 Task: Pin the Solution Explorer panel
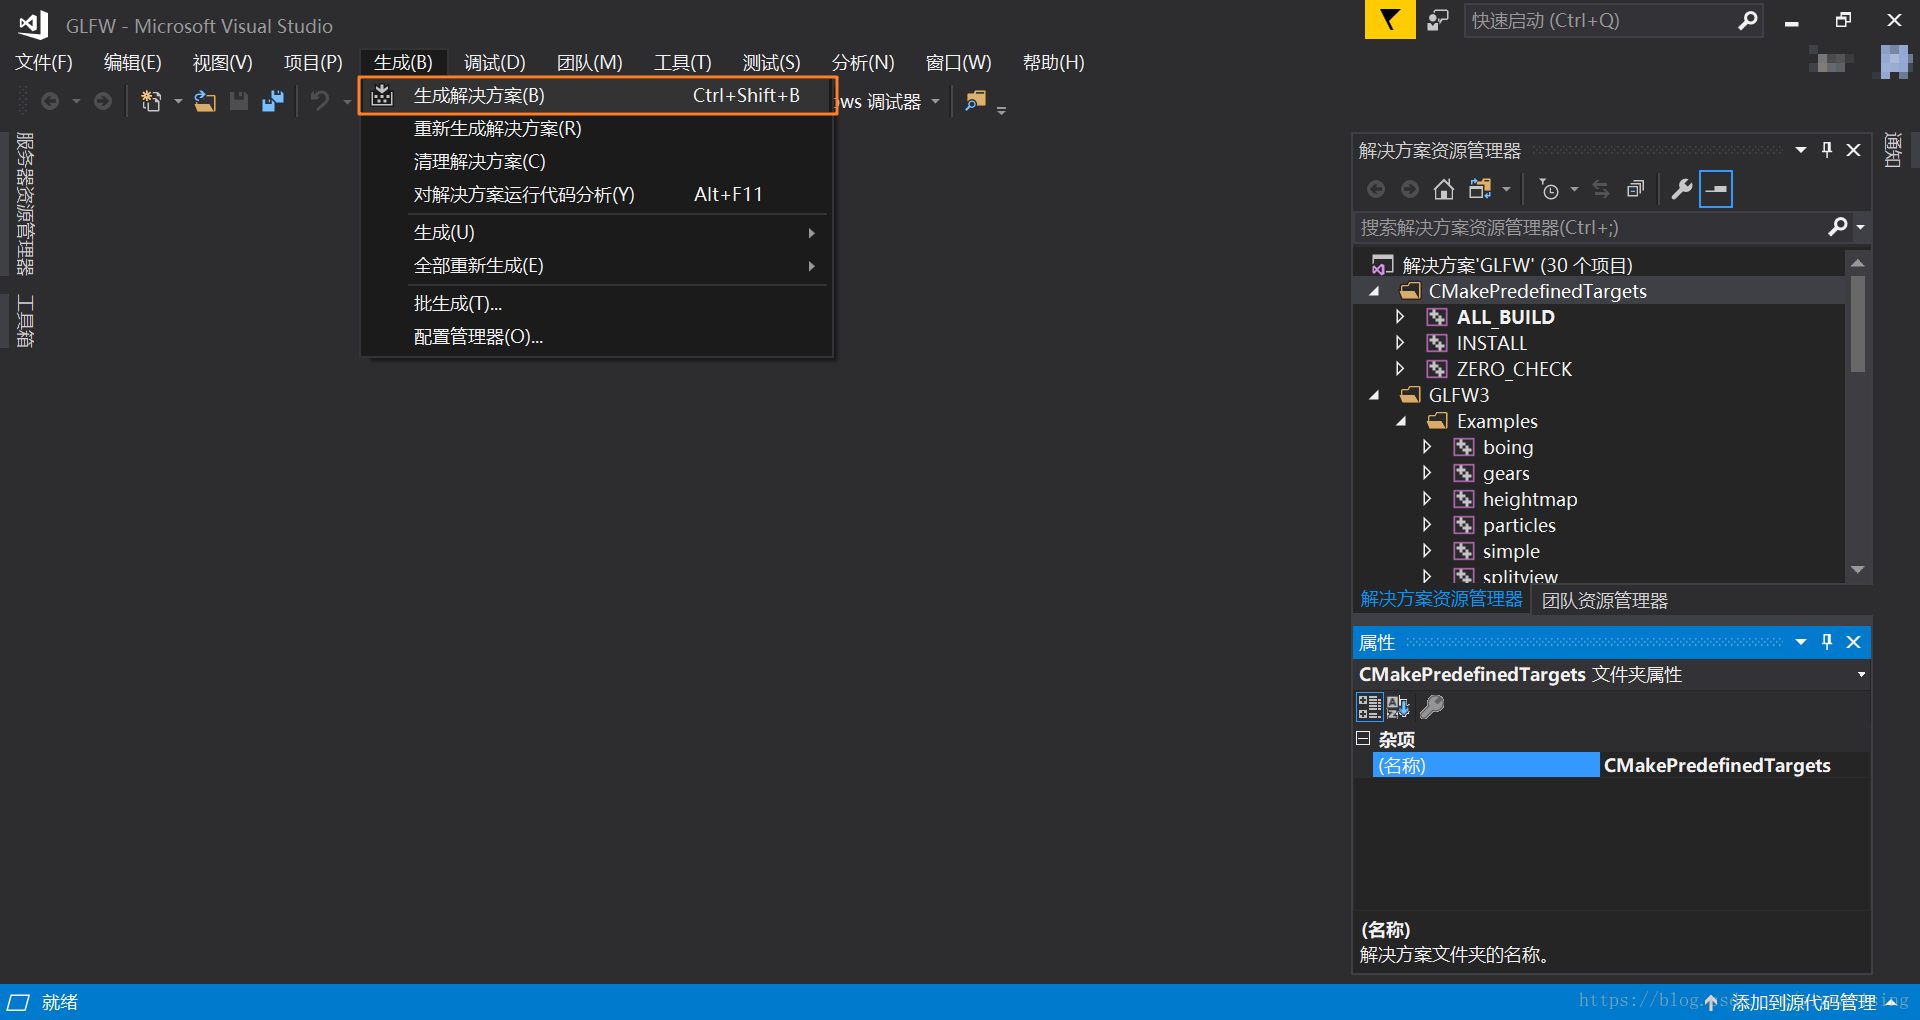[1827, 150]
